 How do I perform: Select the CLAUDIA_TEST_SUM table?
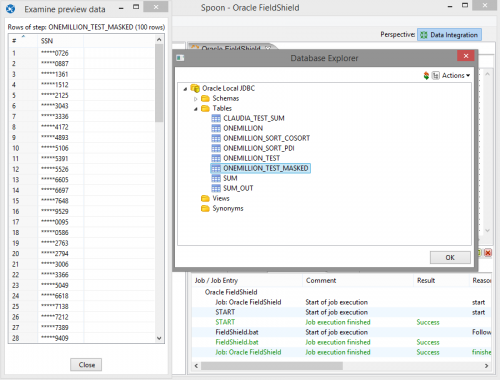[x=254, y=118]
